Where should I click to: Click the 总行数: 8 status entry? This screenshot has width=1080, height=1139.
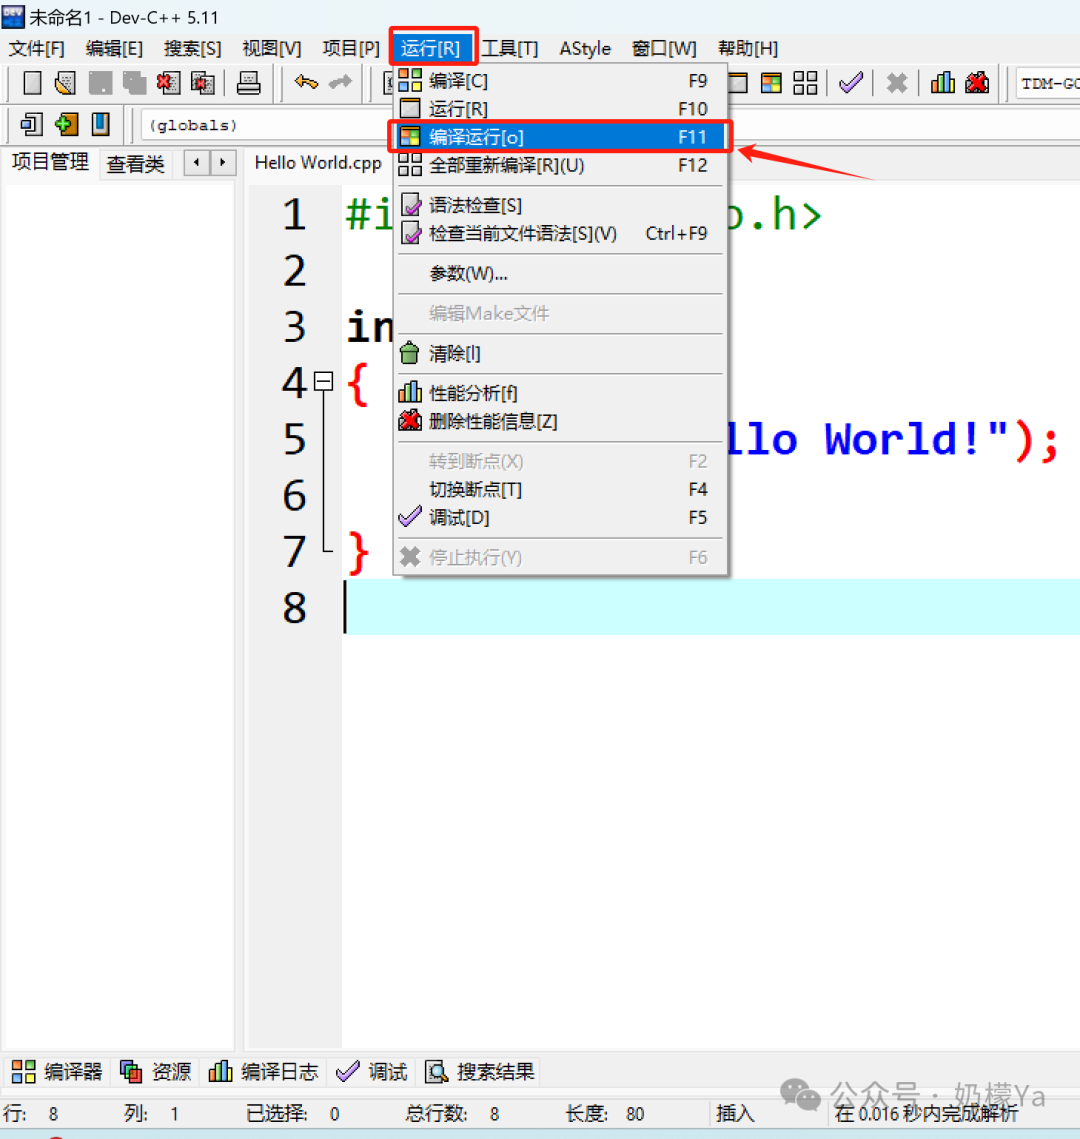(452, 1114)
